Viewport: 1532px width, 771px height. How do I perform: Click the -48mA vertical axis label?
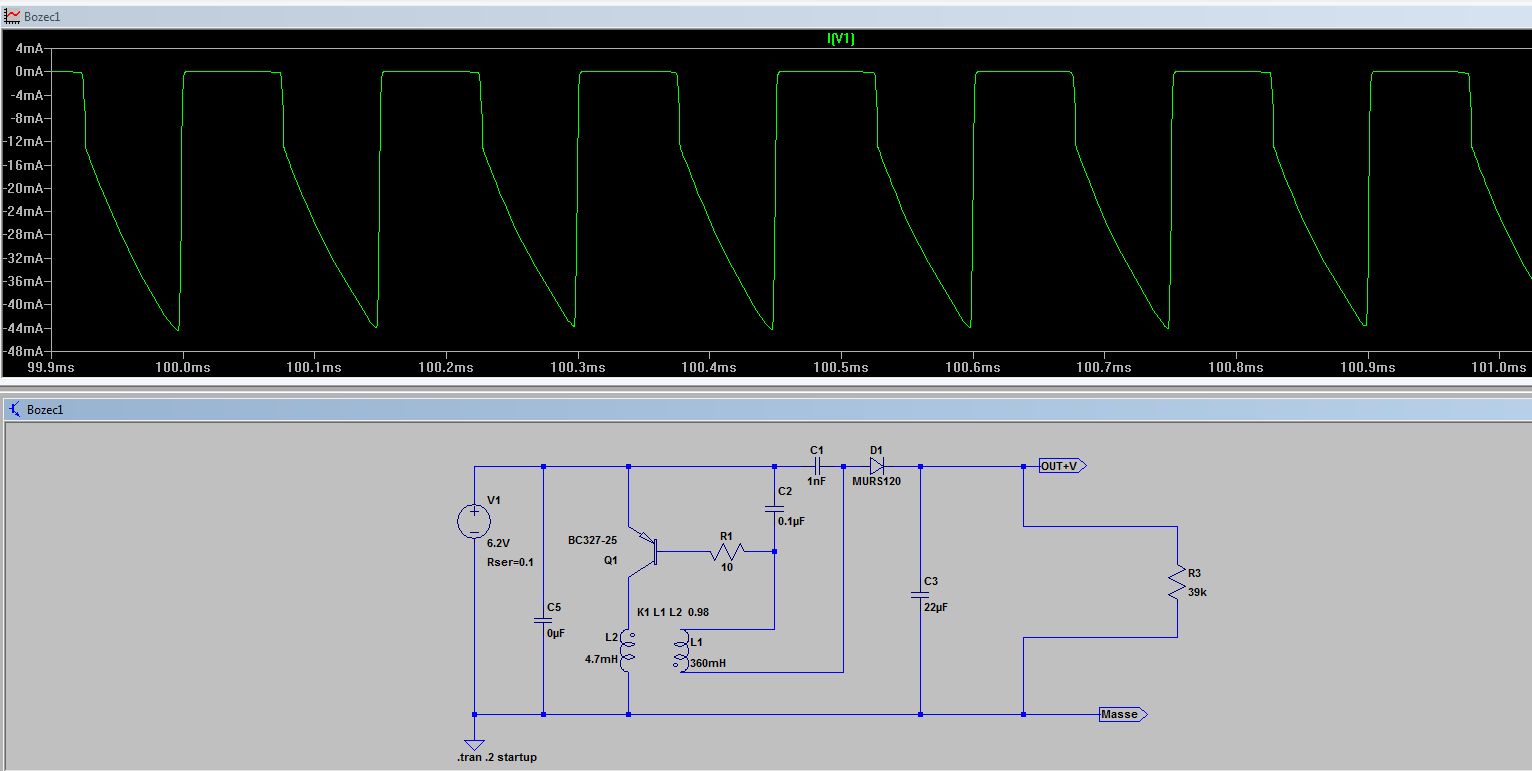click(25, 352)
